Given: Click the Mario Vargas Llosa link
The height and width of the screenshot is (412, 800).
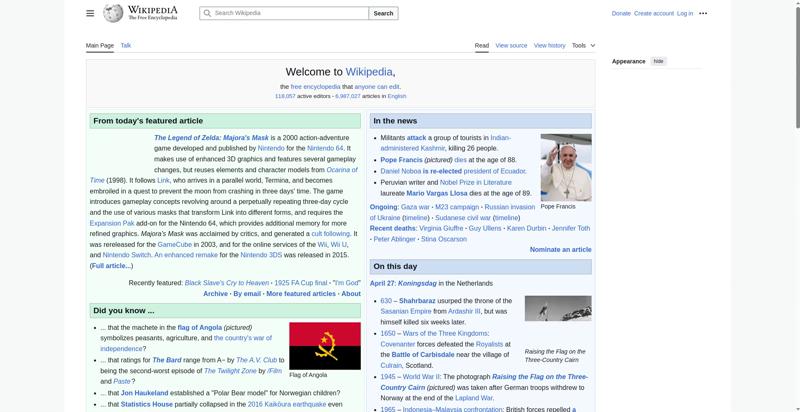Looking at the screenshot, I should tap(437, 193).
